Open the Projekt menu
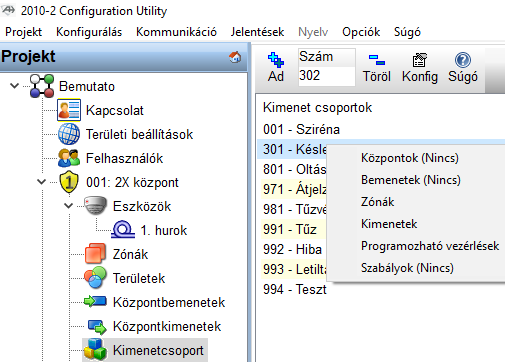 click(x=23, y=32)
